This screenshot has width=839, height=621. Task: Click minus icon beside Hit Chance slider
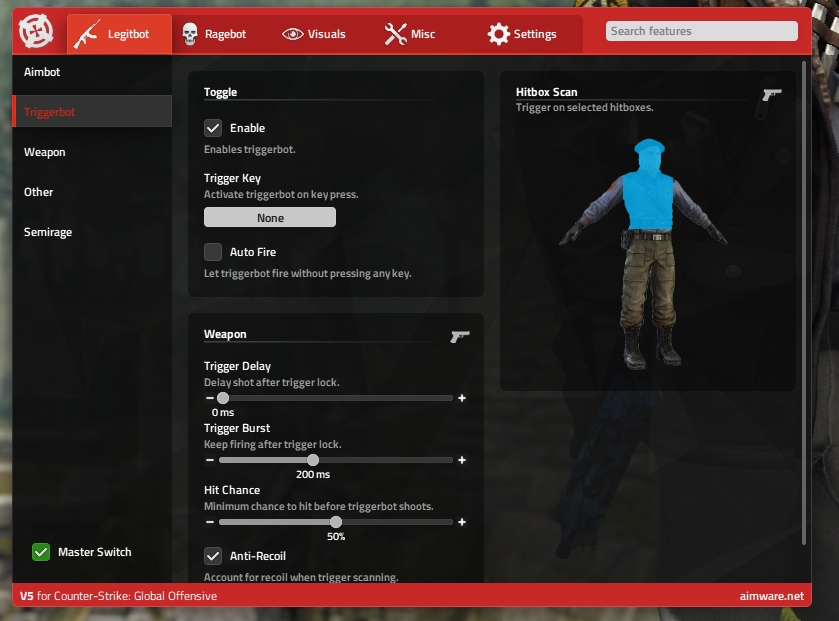210,522
